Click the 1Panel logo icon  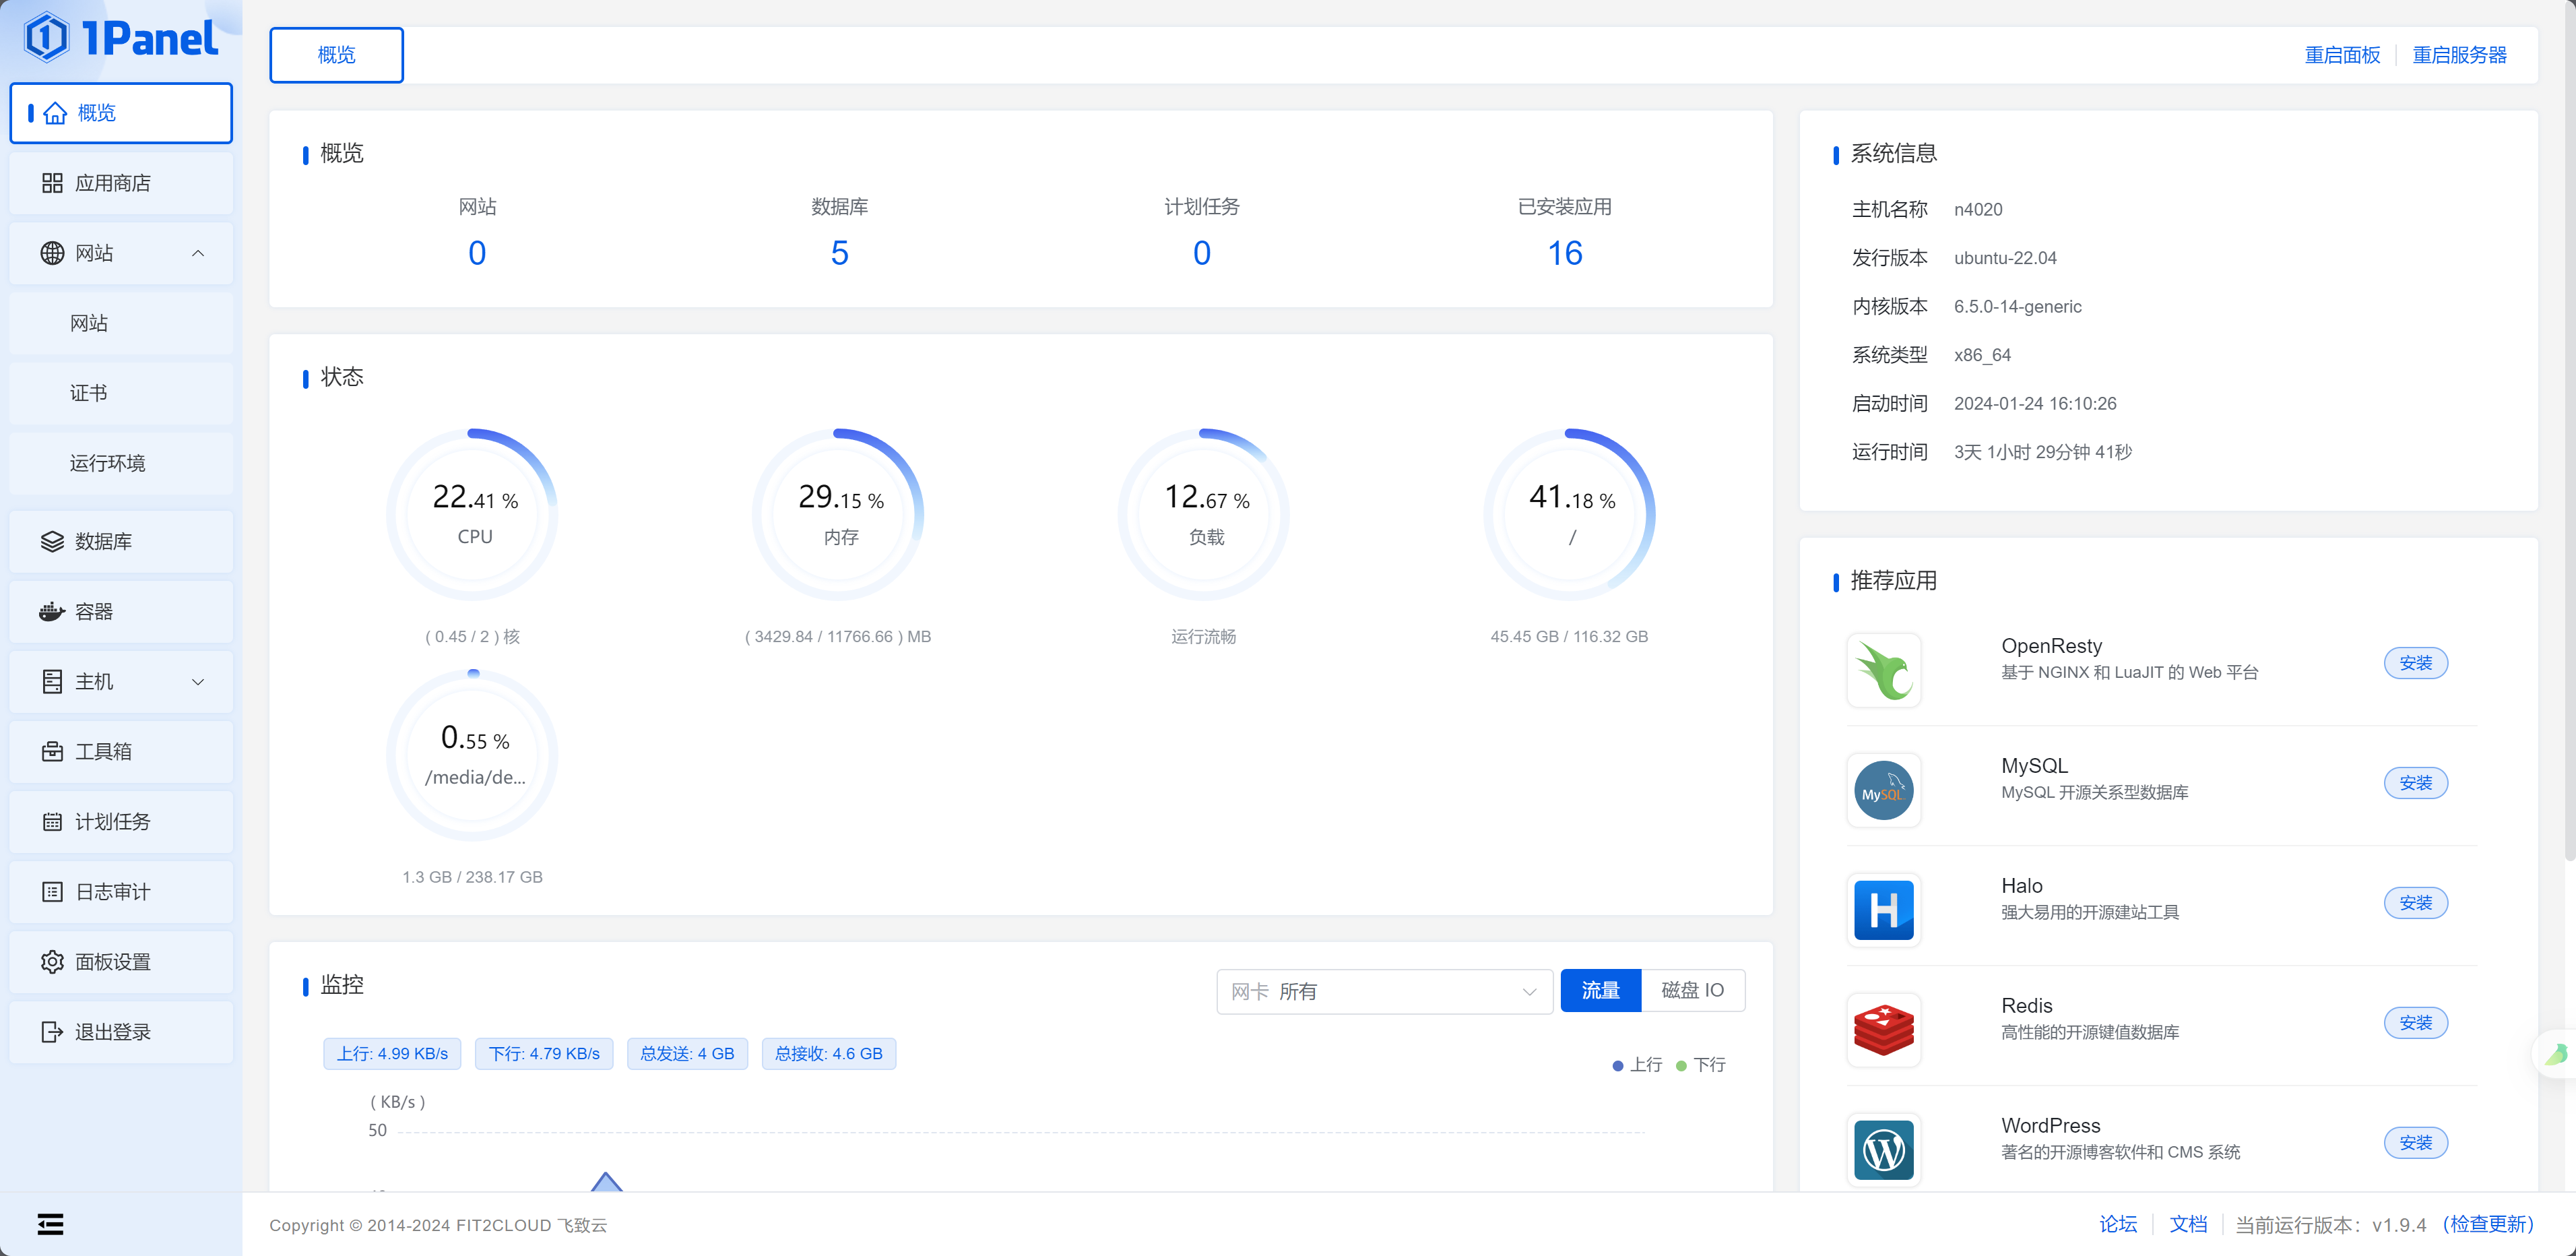coord(46,38)
